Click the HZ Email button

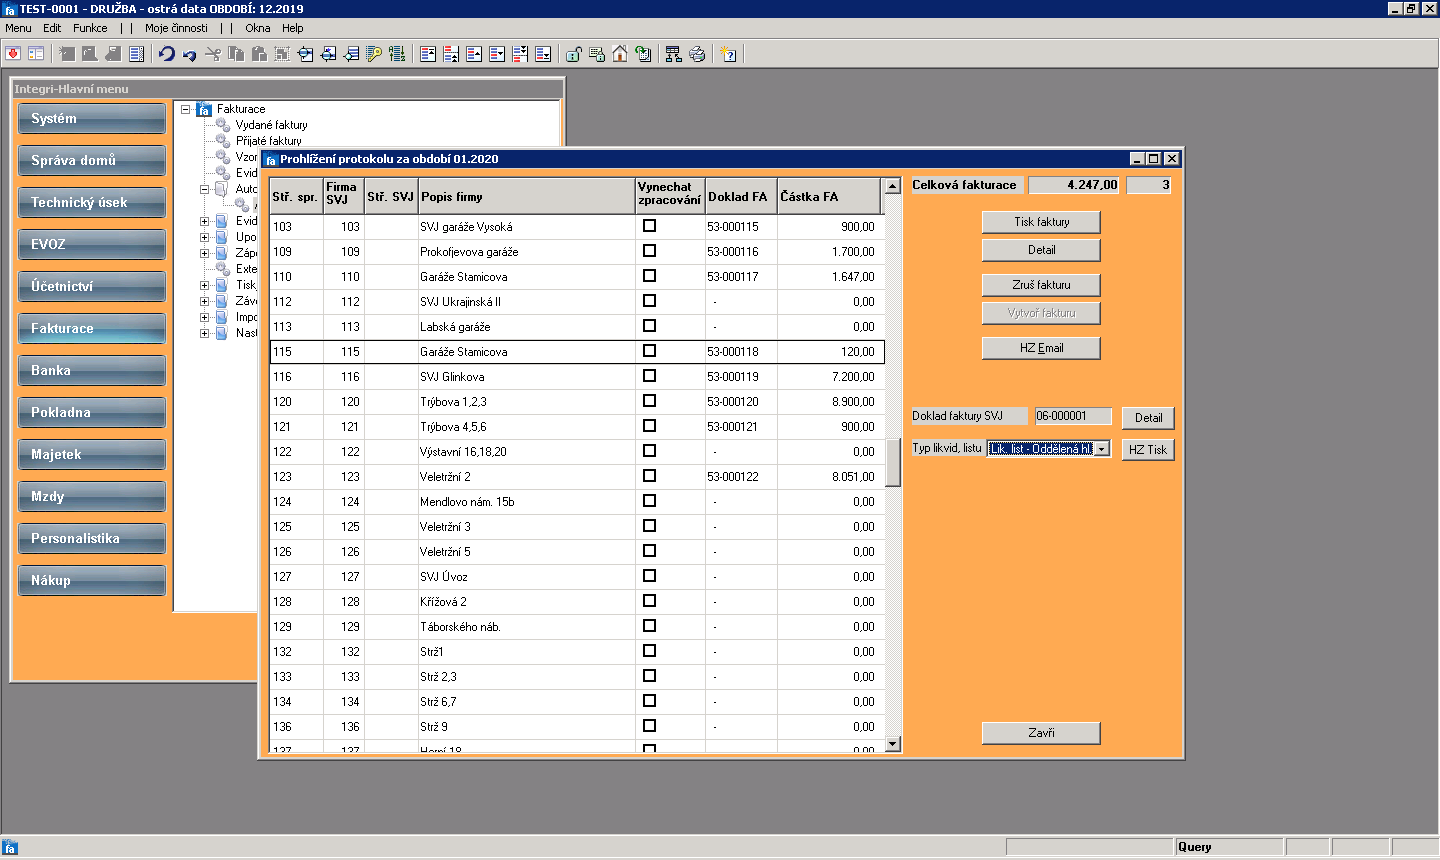1041,348
